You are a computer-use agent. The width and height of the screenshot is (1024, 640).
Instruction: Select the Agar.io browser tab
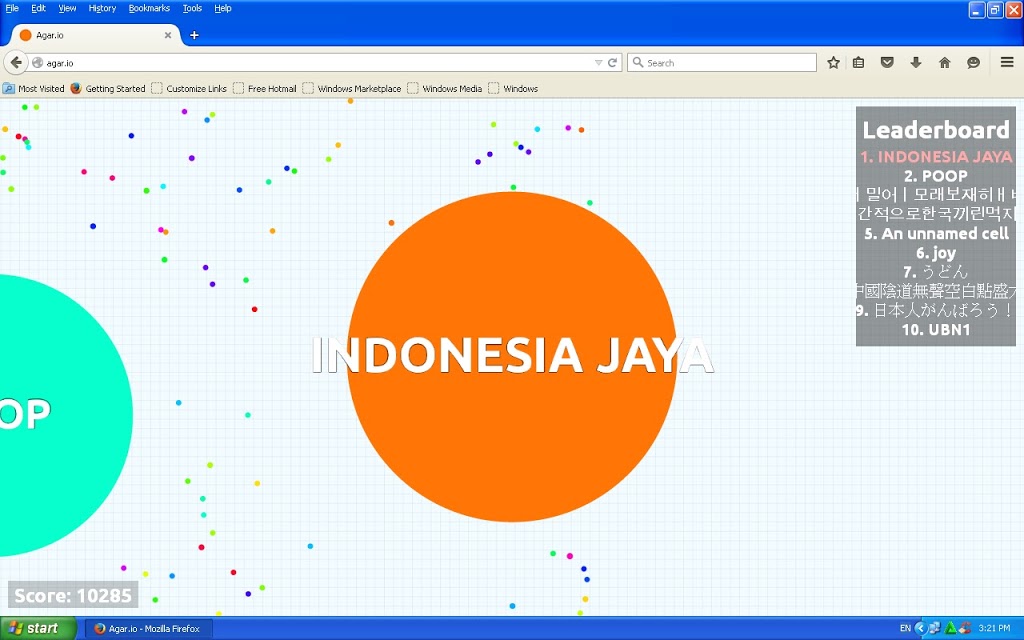95,35
